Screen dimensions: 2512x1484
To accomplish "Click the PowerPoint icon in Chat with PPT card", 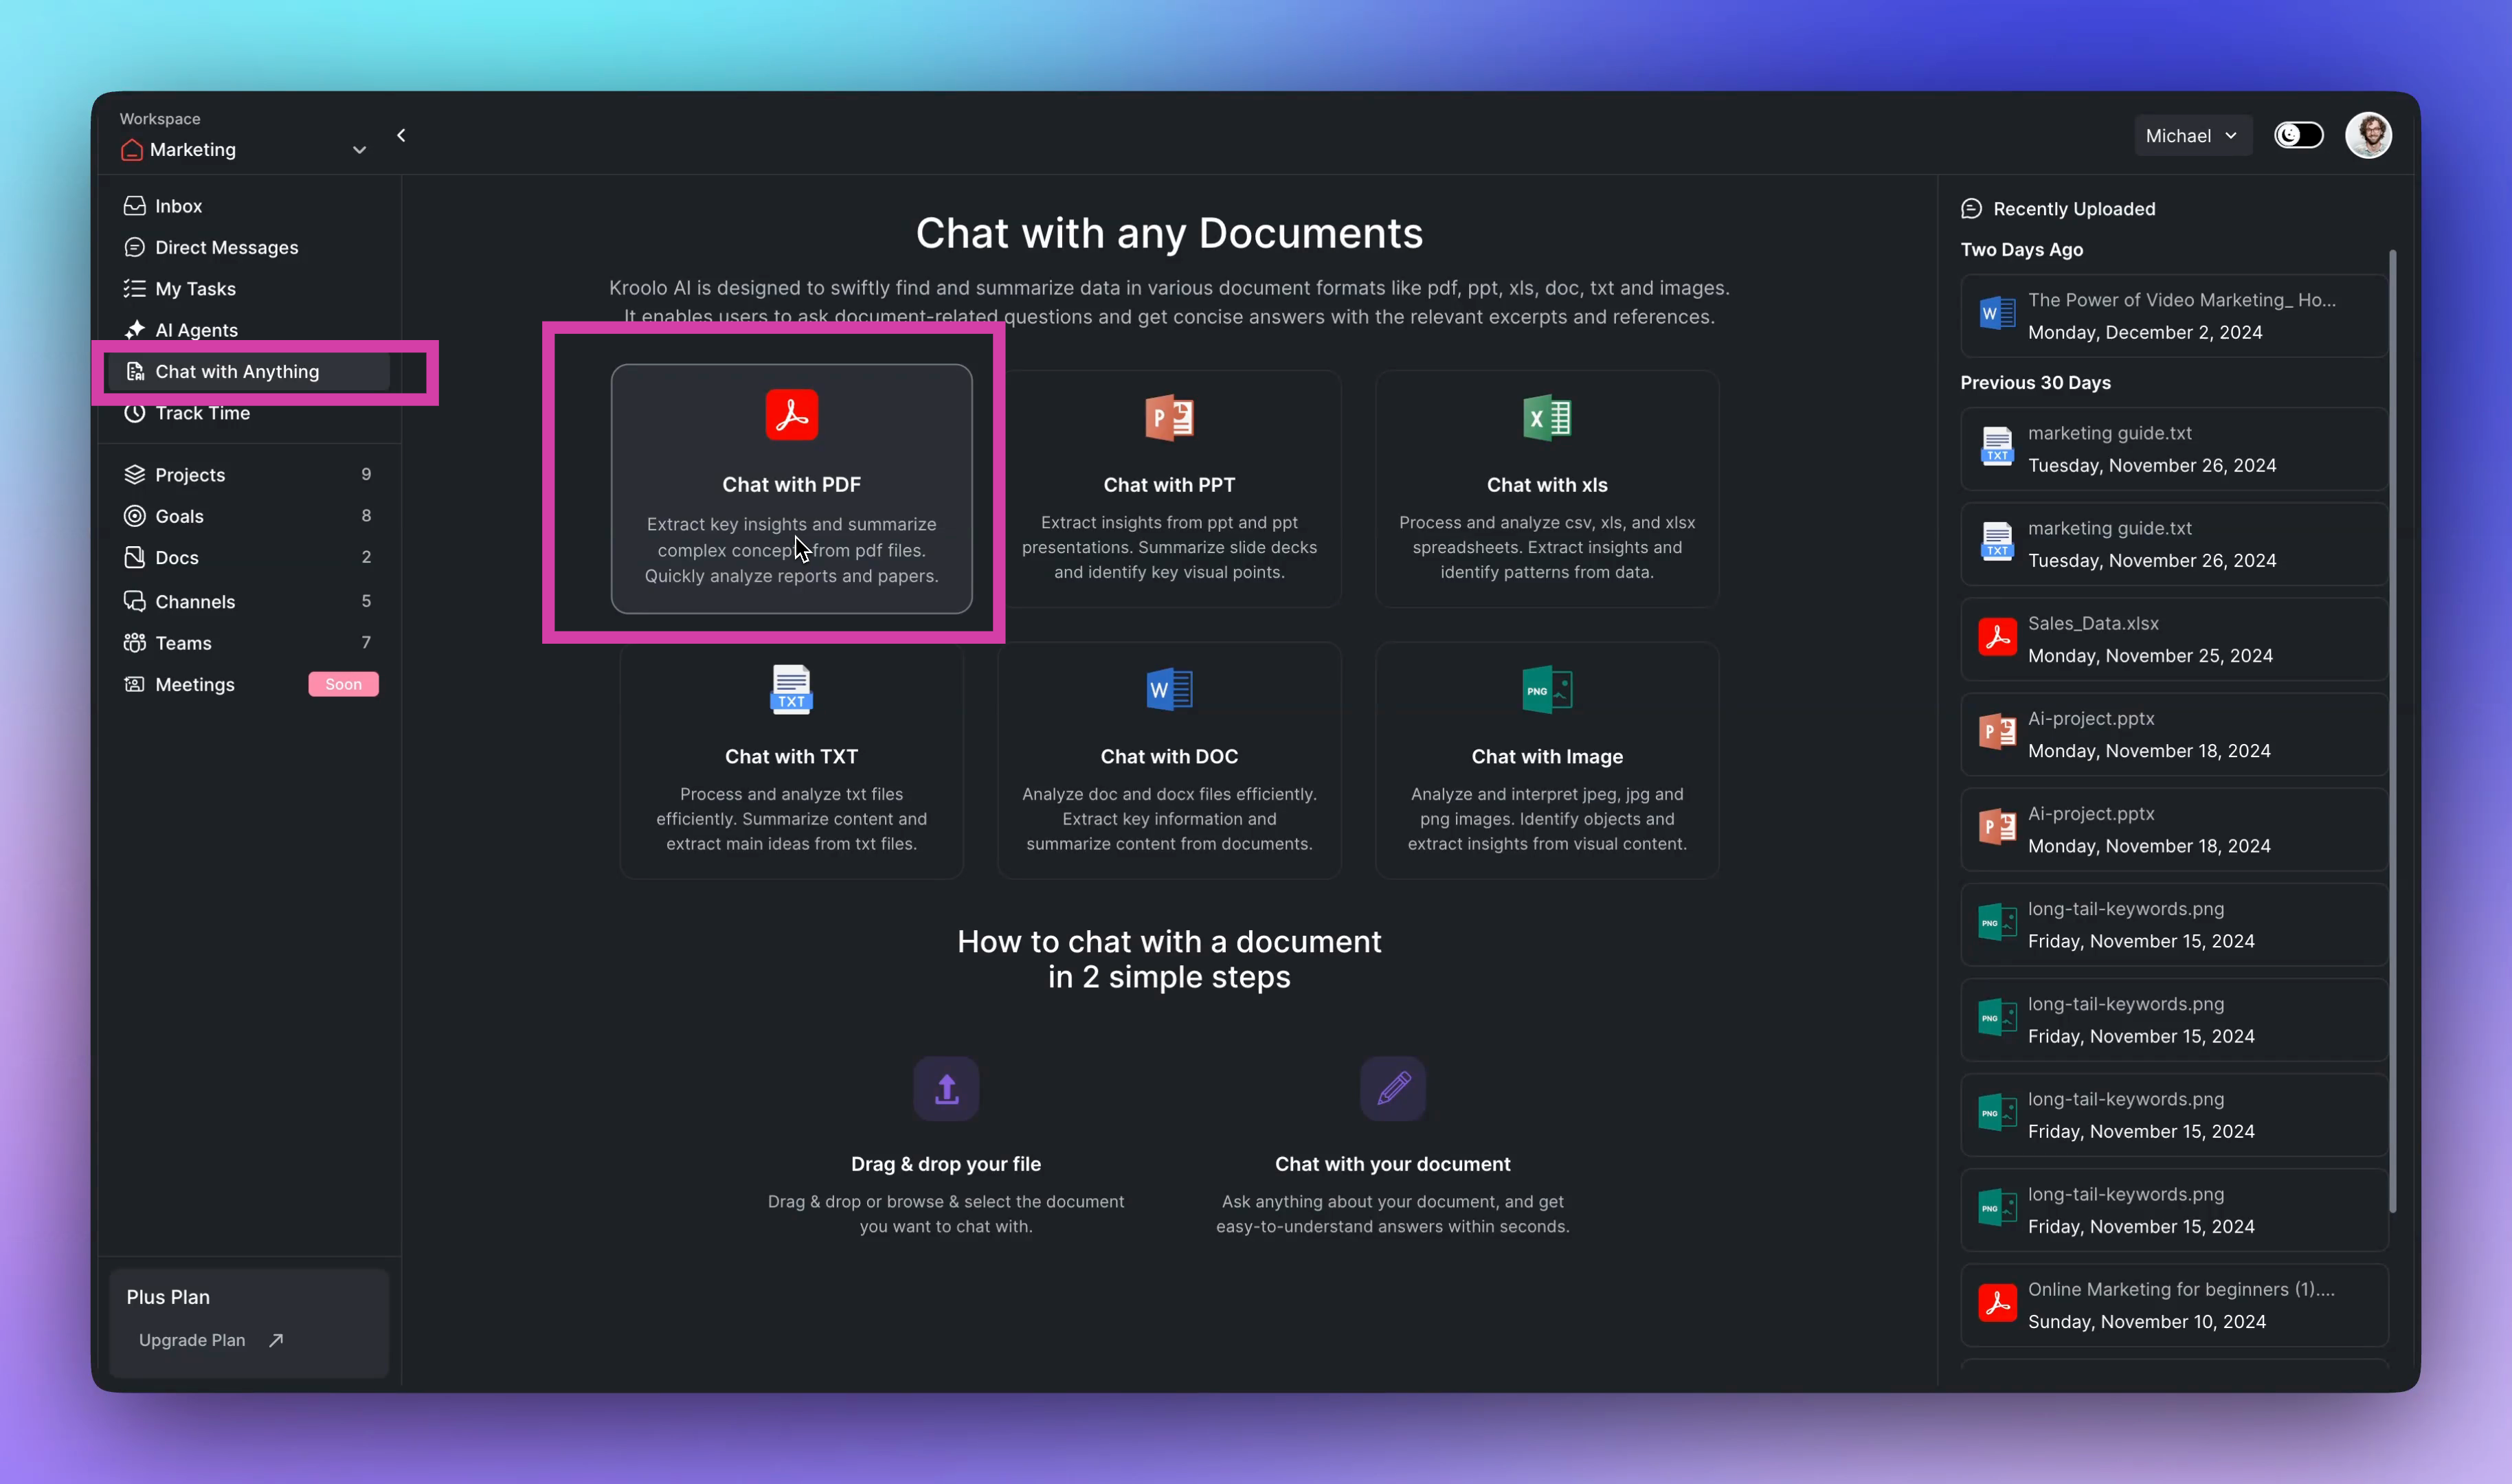I will (1169, 418).
